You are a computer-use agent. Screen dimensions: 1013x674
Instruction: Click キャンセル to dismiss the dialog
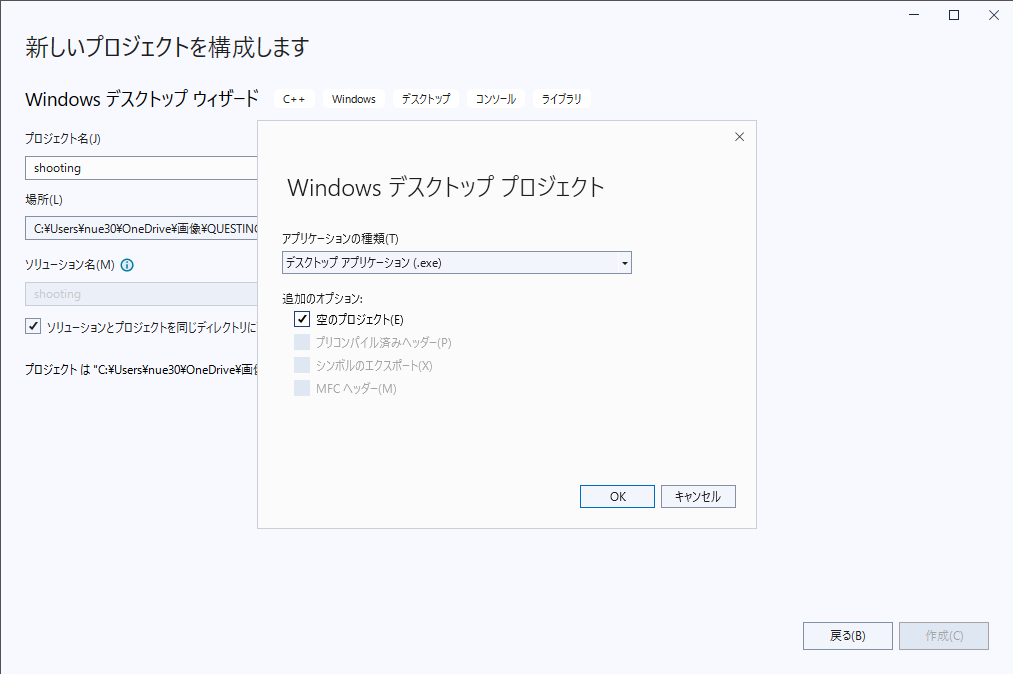click(x=698, y=496)
